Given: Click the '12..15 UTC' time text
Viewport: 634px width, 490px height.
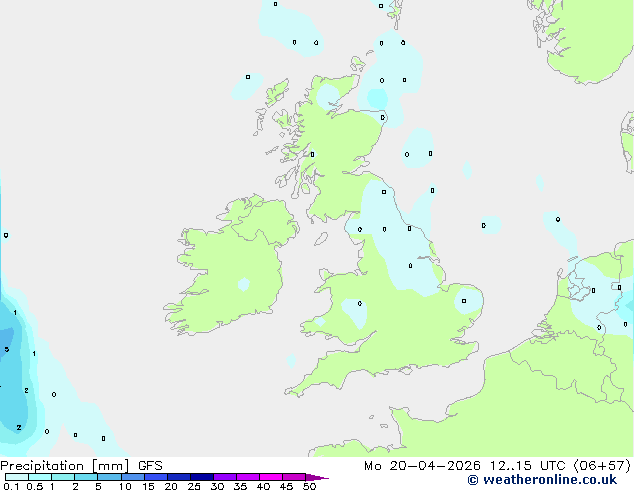Looking at the screenshot, I should pyautogui.click(x=527, y=466).
